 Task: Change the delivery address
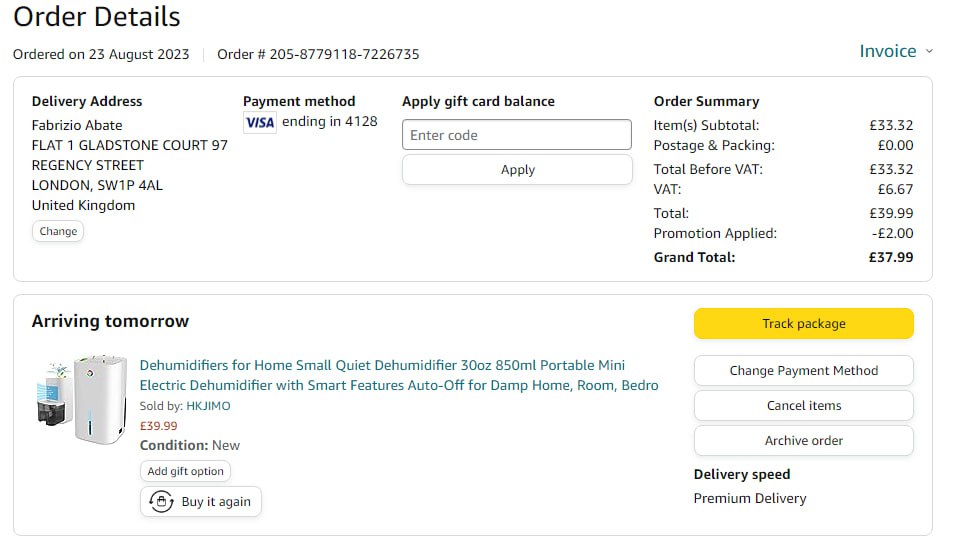click(58, 231)
